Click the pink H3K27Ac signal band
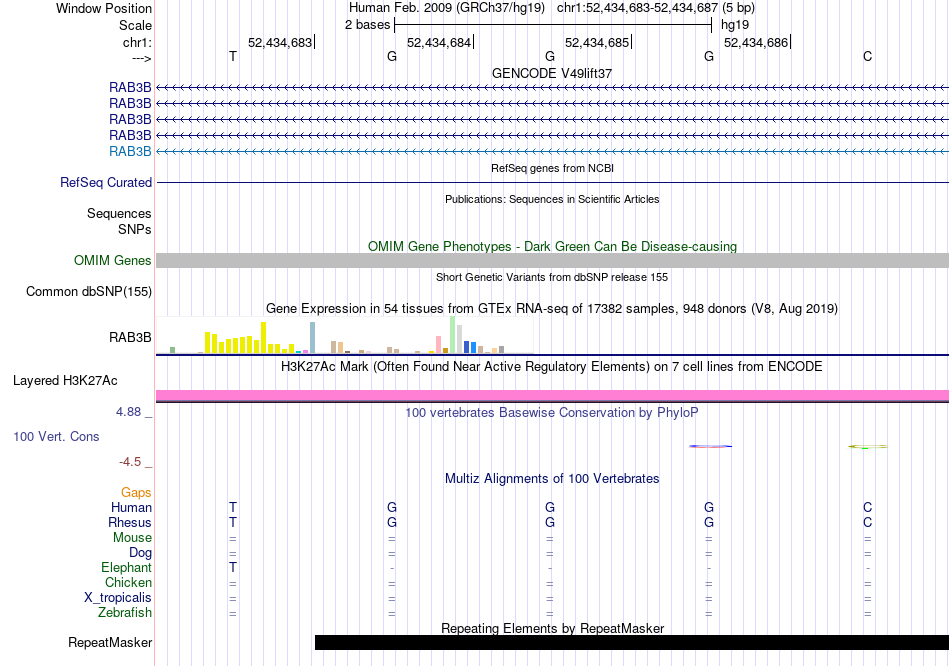Viewport: 950px width, 666px height. (552, 396)
